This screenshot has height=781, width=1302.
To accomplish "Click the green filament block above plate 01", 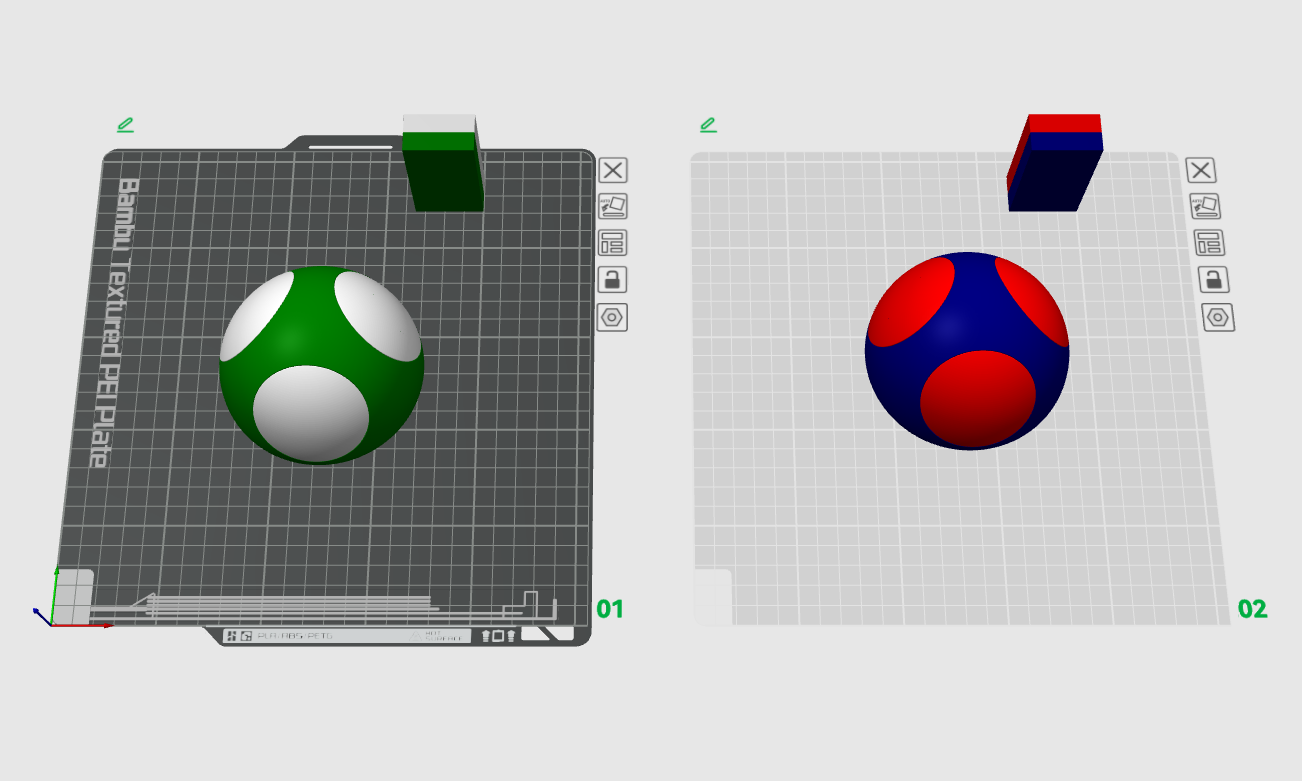I will (443, 165).
